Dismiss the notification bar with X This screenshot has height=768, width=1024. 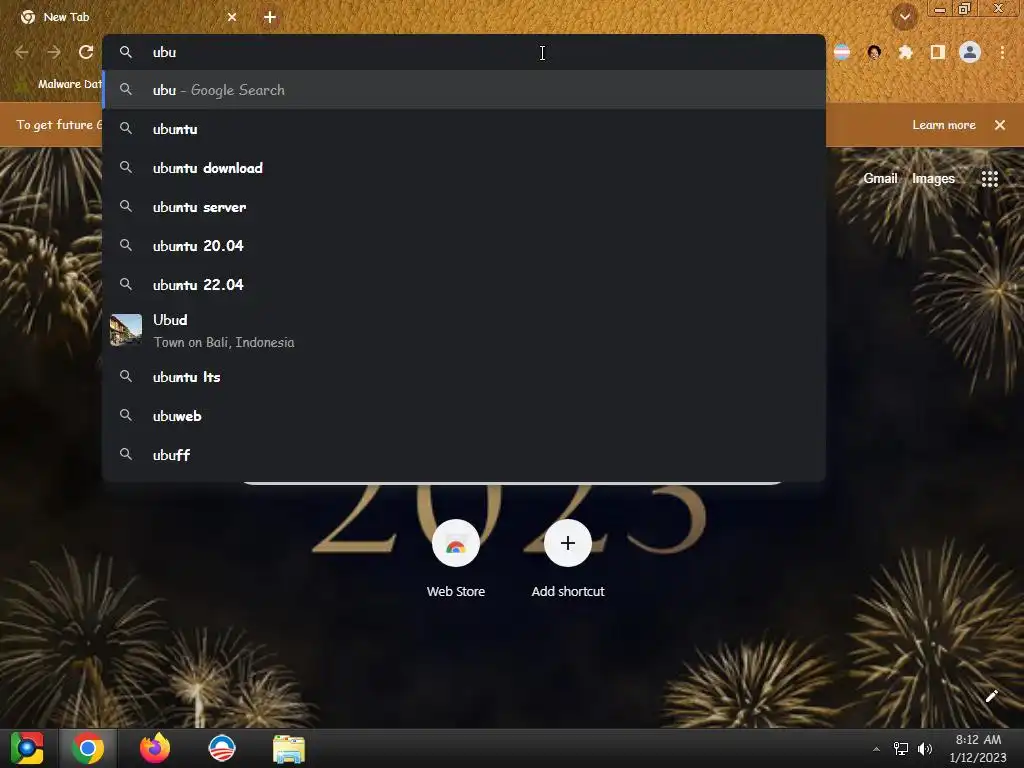999,125
